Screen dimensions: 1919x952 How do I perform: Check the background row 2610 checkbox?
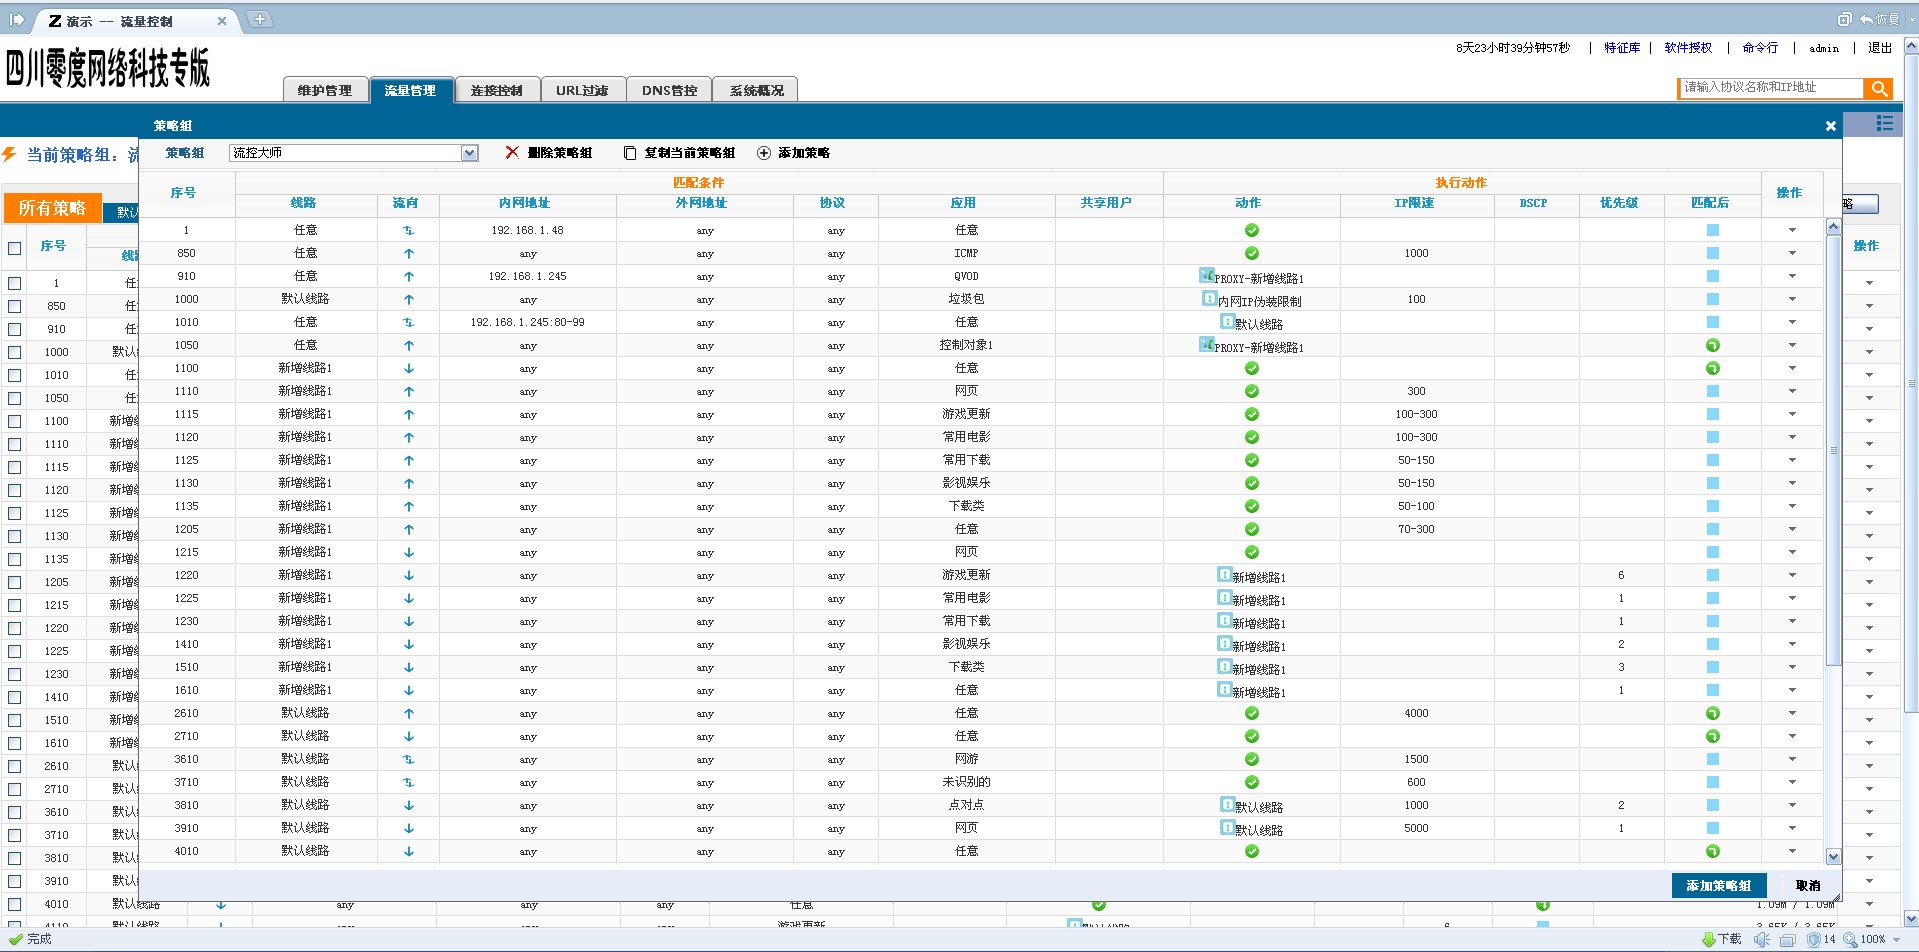coord(14,766)
